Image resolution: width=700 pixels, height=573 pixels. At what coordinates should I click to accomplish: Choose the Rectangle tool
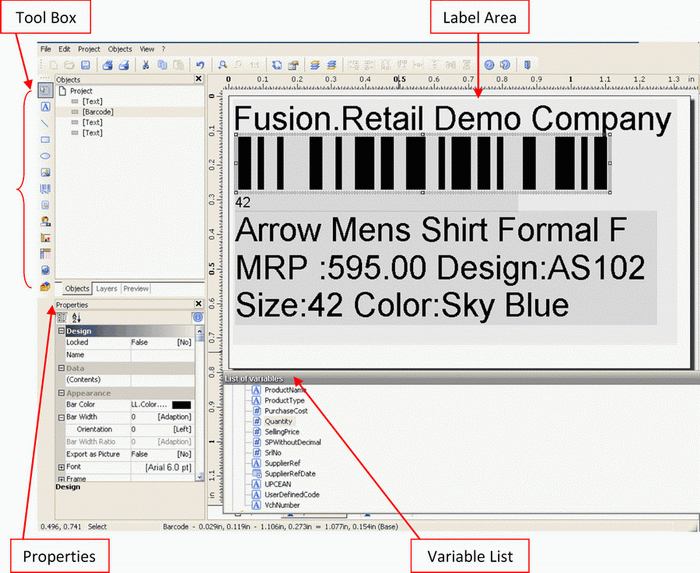click(46, 140)
